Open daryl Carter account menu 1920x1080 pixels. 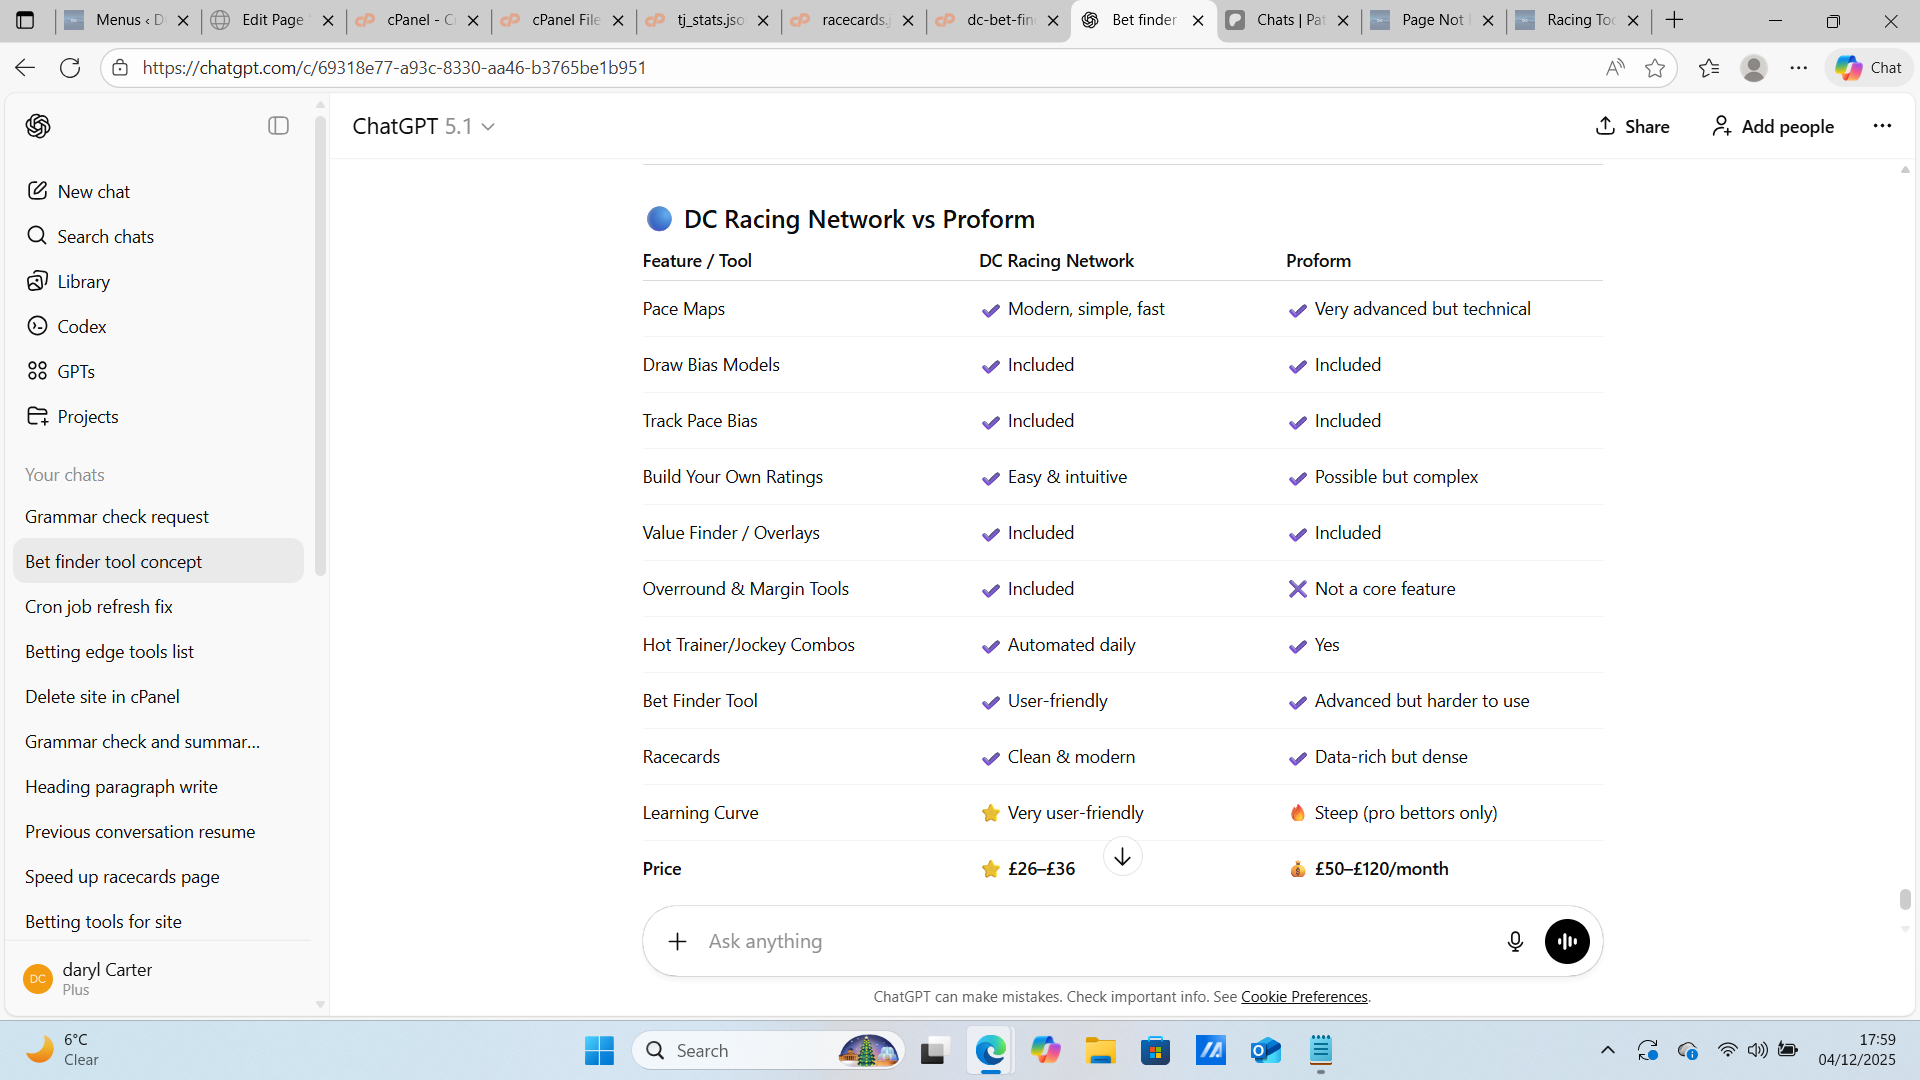point(106,978)
